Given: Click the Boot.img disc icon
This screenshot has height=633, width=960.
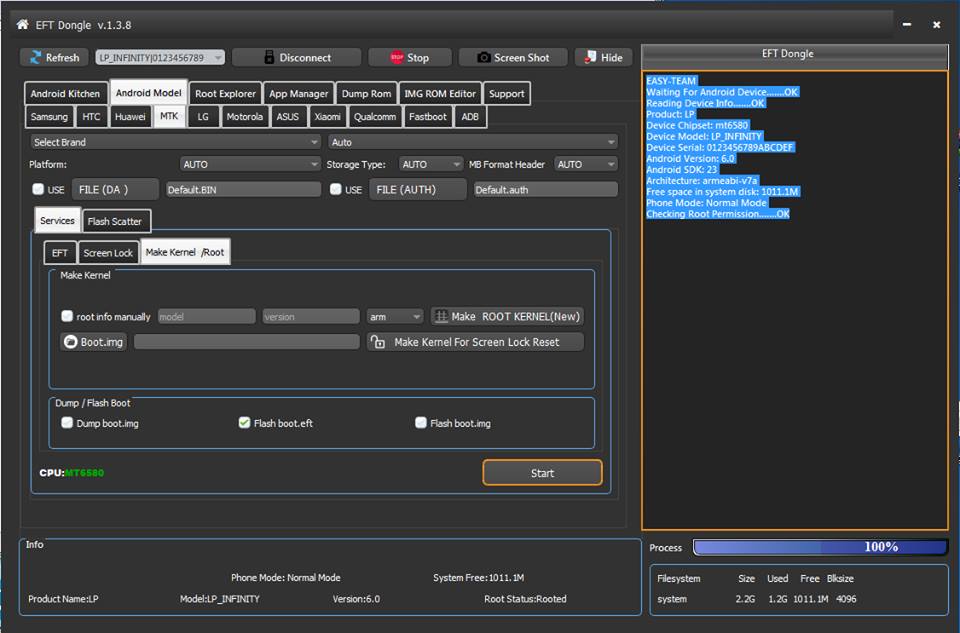Looking at the screenshot, I should coord(70,342).
